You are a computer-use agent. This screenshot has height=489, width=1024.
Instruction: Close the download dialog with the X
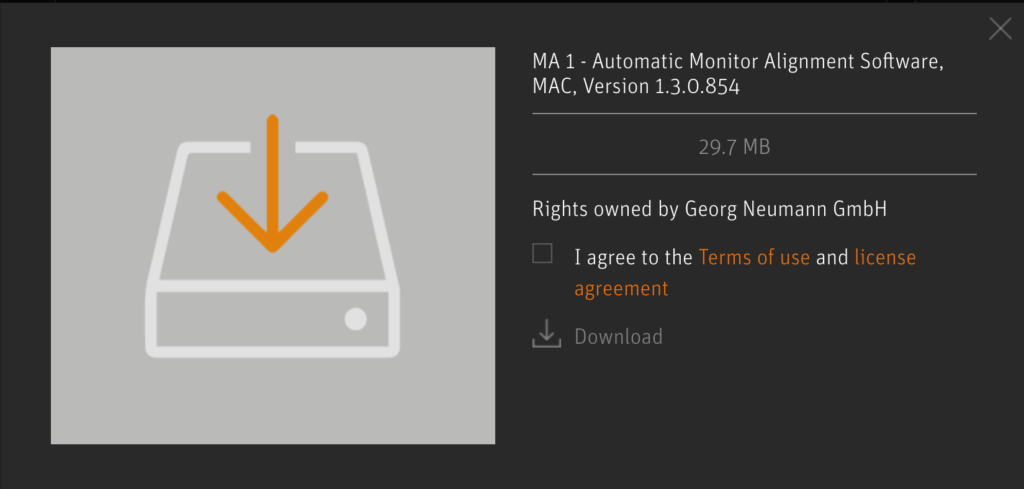(1000, 29)
